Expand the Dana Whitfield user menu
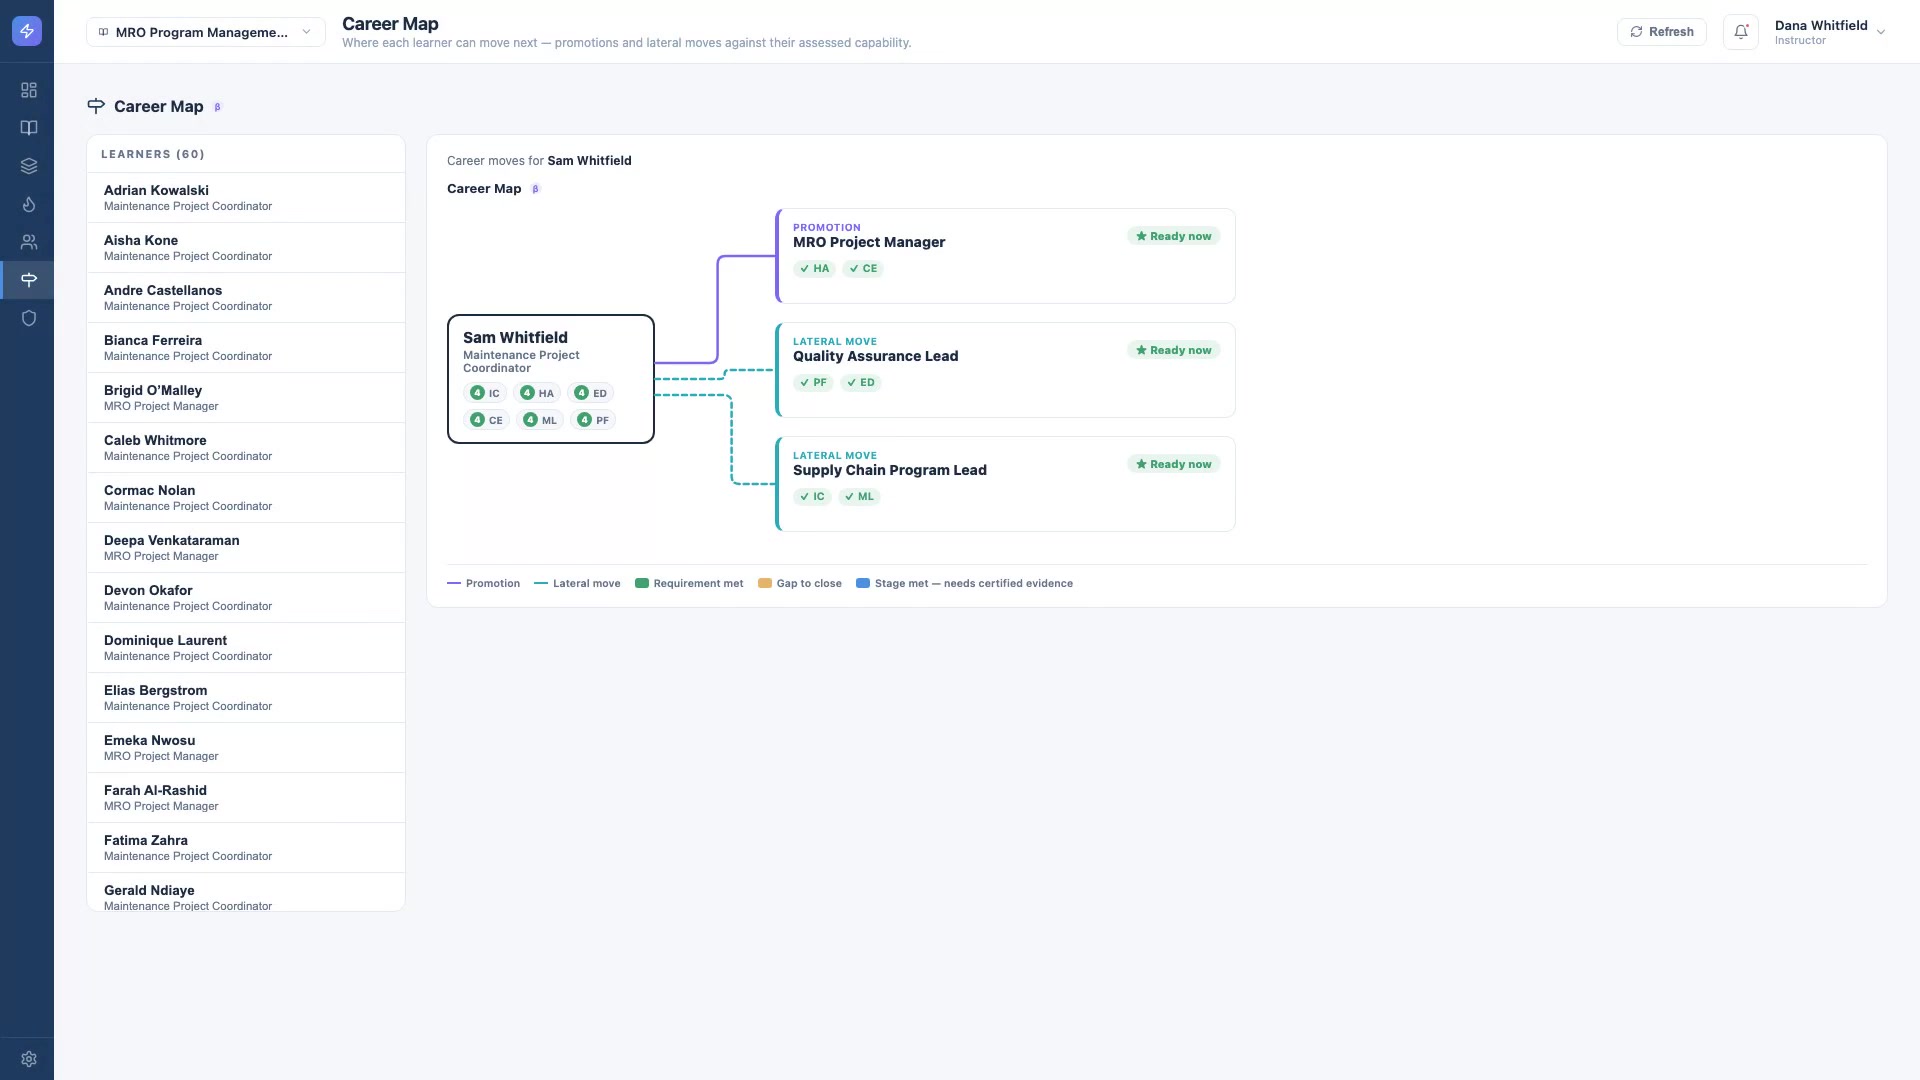 coord(1829,32)
